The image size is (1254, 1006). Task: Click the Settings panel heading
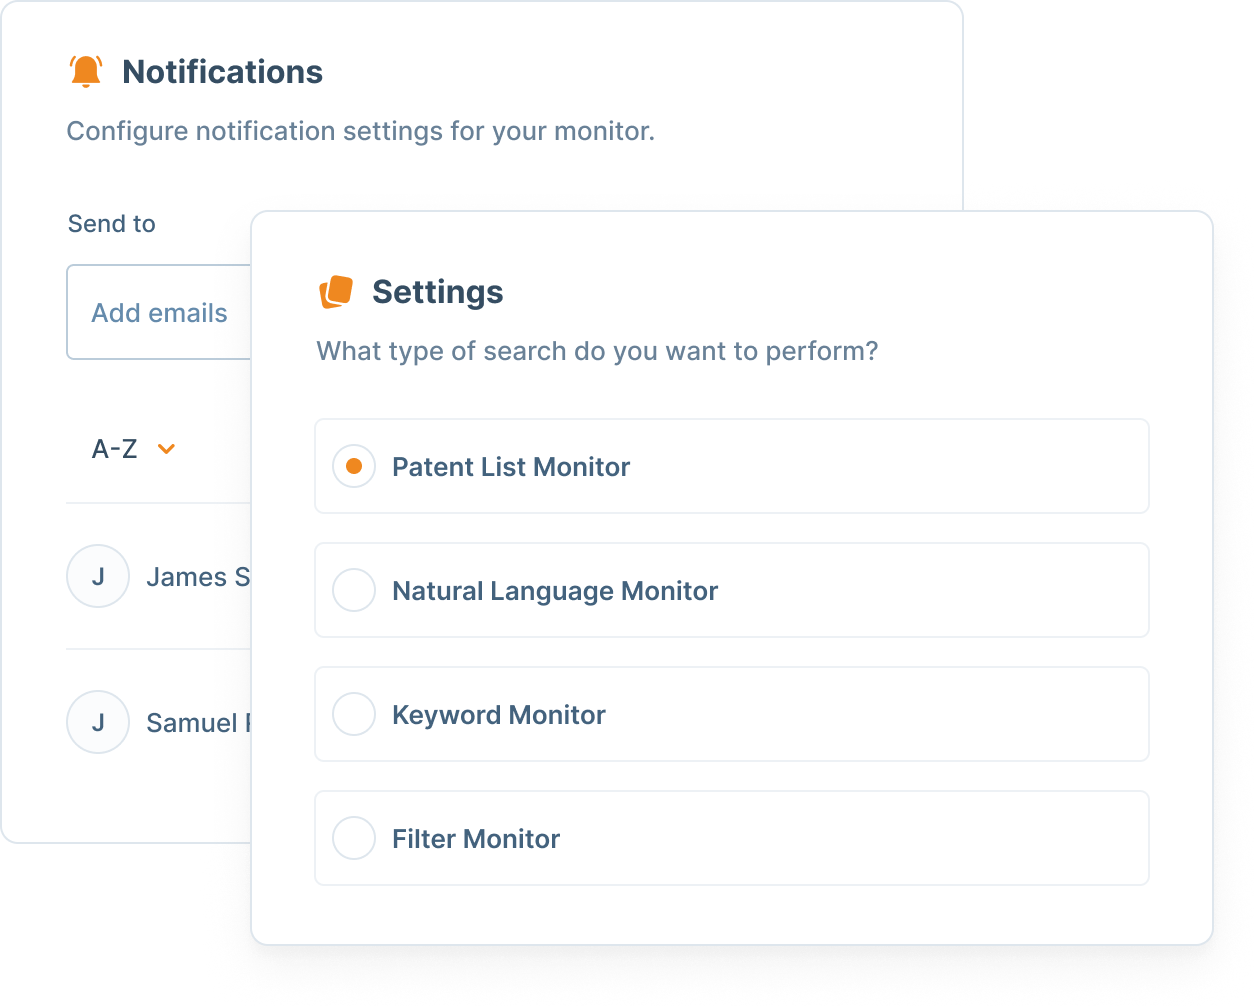[x=437, y=292]
